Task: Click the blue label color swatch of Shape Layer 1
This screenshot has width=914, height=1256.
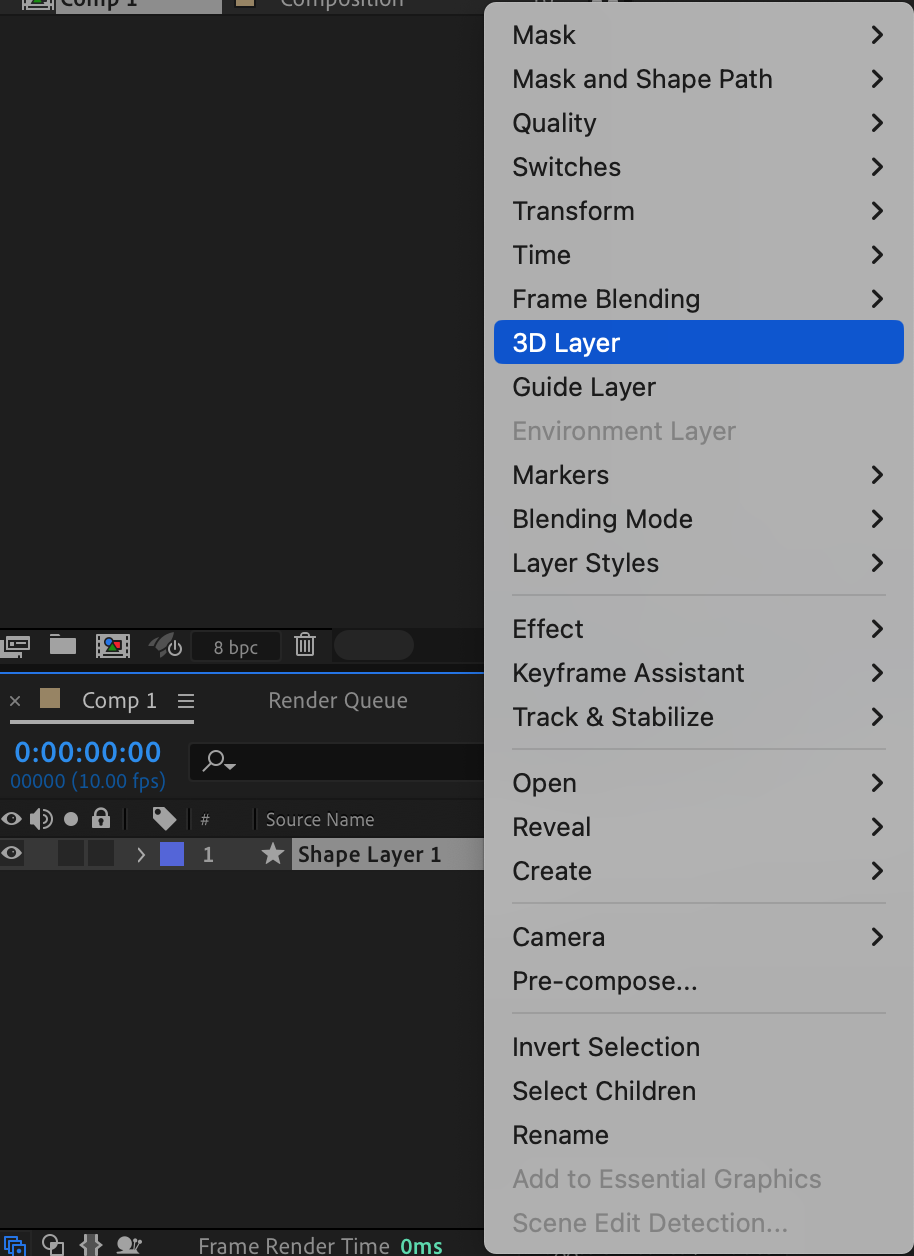Action: point(172,855)
